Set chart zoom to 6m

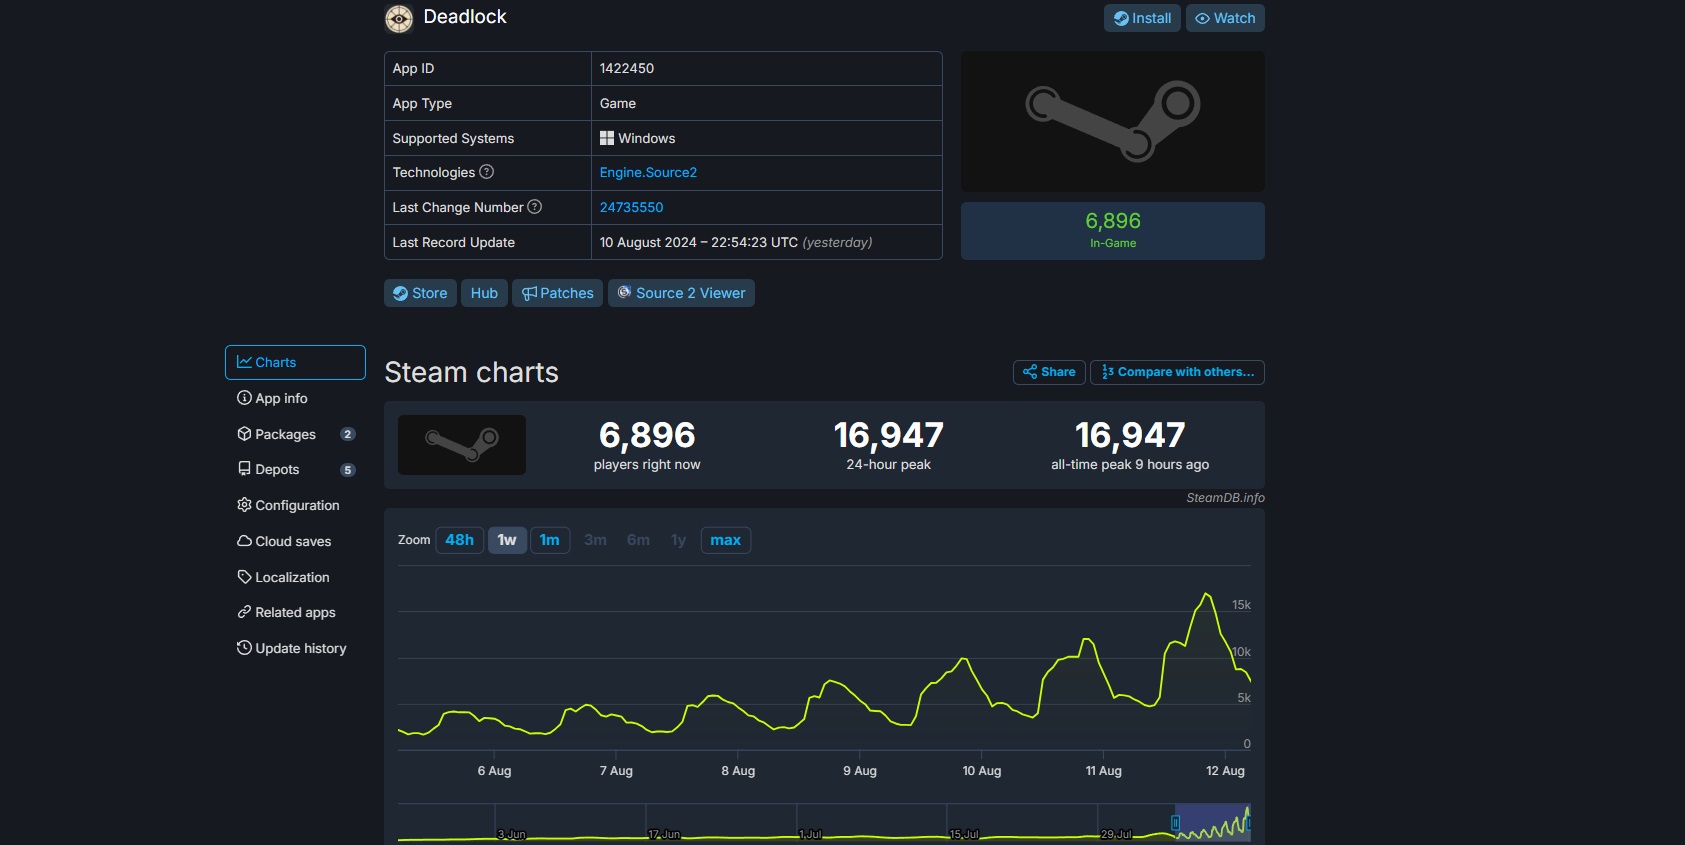638,540
